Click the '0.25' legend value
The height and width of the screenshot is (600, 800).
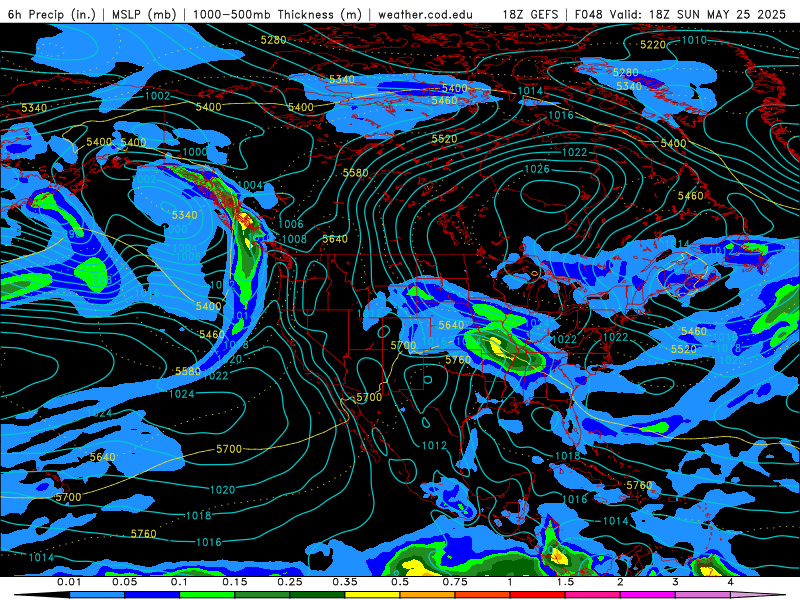pyautogui.click(x=290, y=582)
